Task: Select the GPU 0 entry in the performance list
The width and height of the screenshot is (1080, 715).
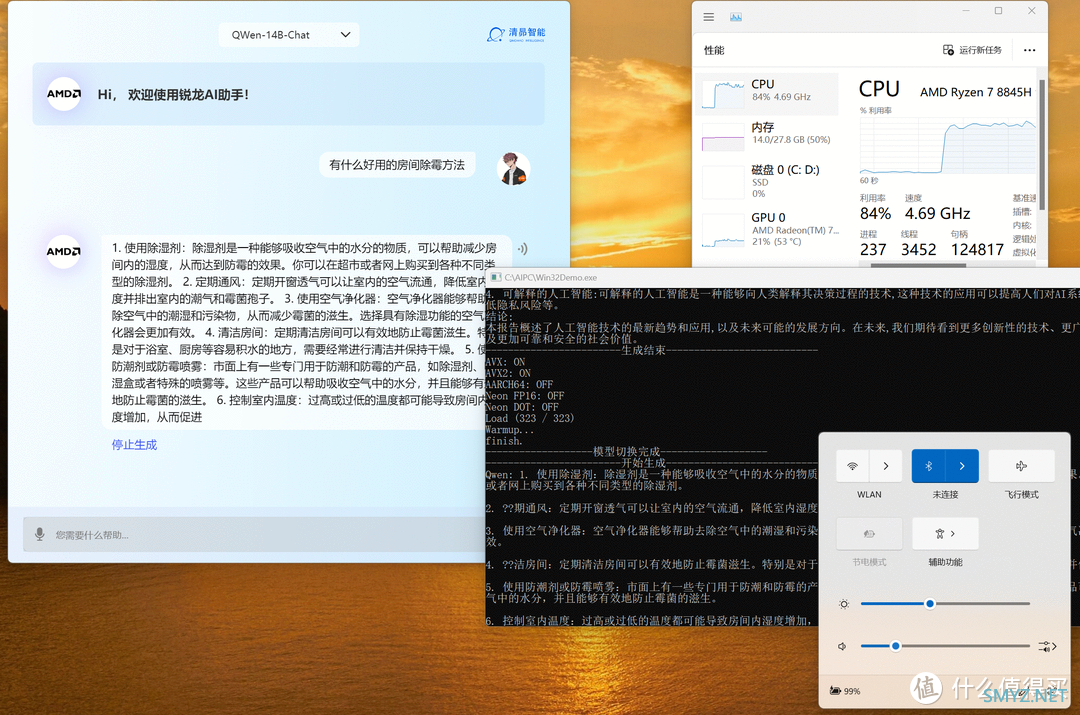Action: pos(768,229)
